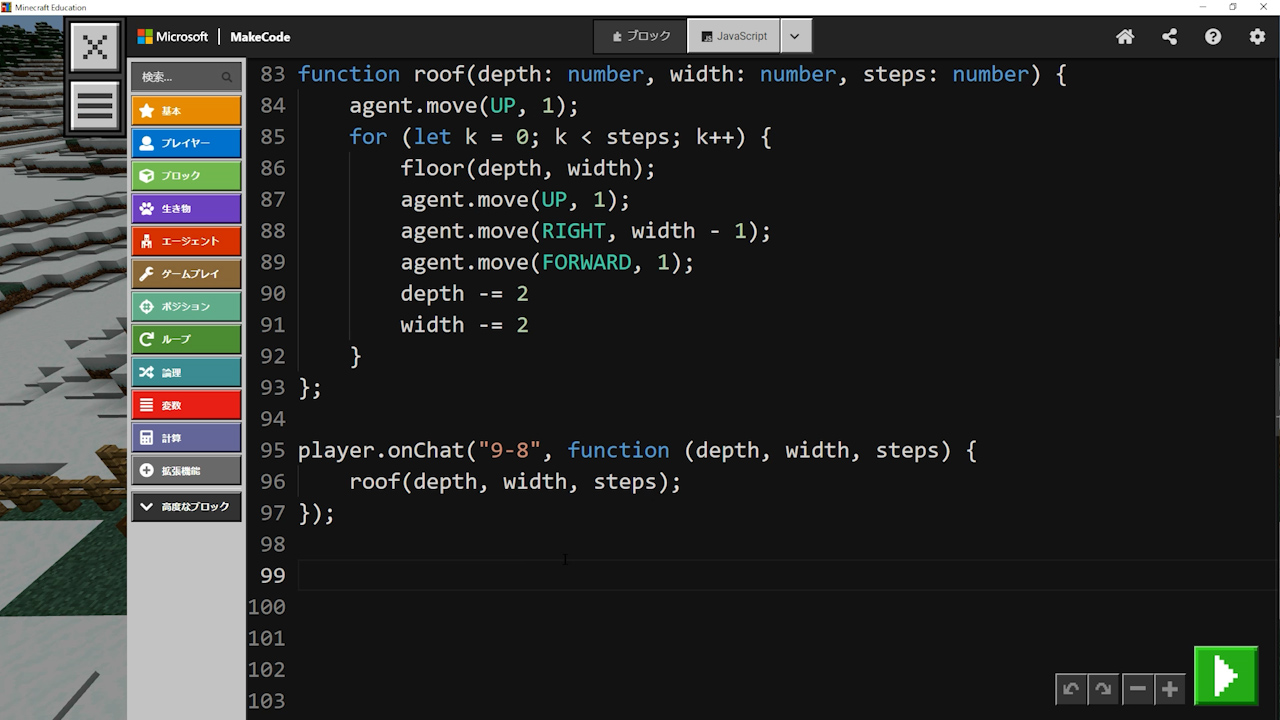Click the 検索 search input box
The width and height of the screenshot is (1280, 720).
click(180, 77)
